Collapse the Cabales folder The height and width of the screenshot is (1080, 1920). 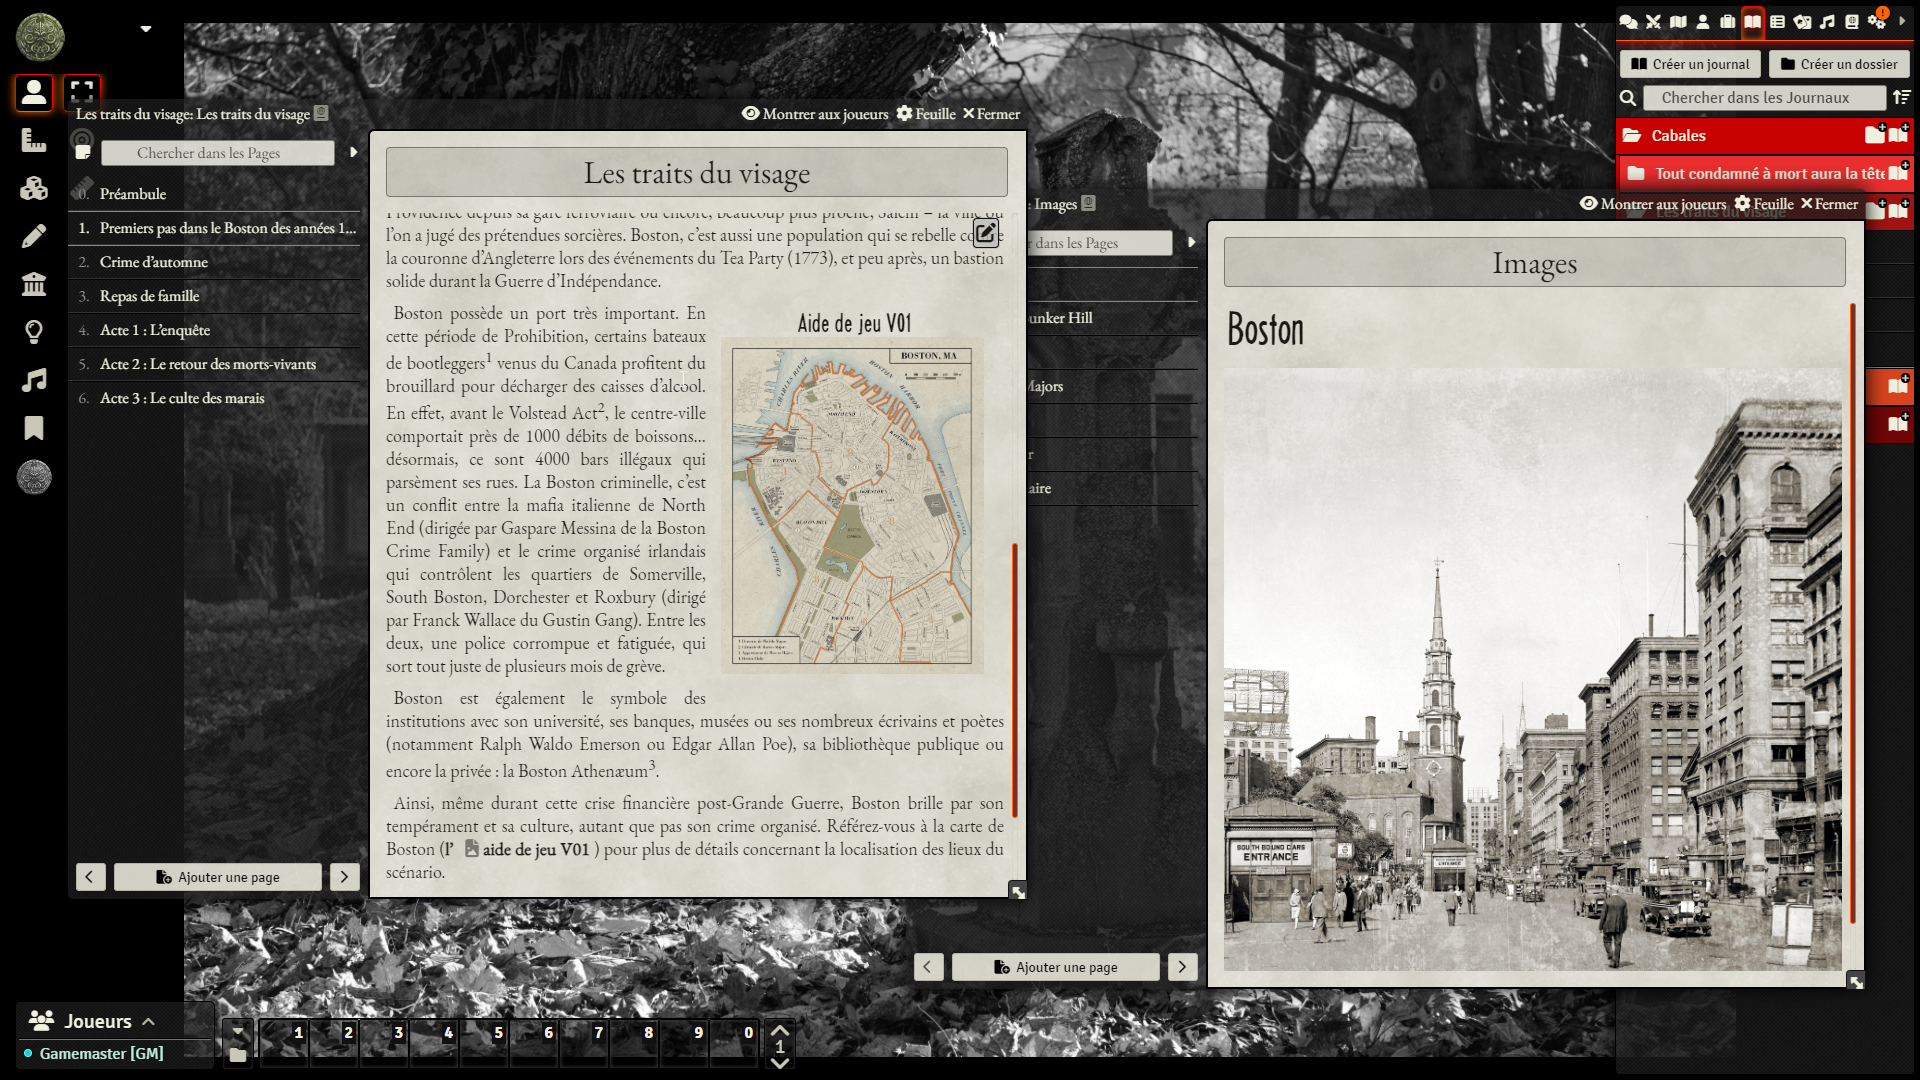[1678, 136]
